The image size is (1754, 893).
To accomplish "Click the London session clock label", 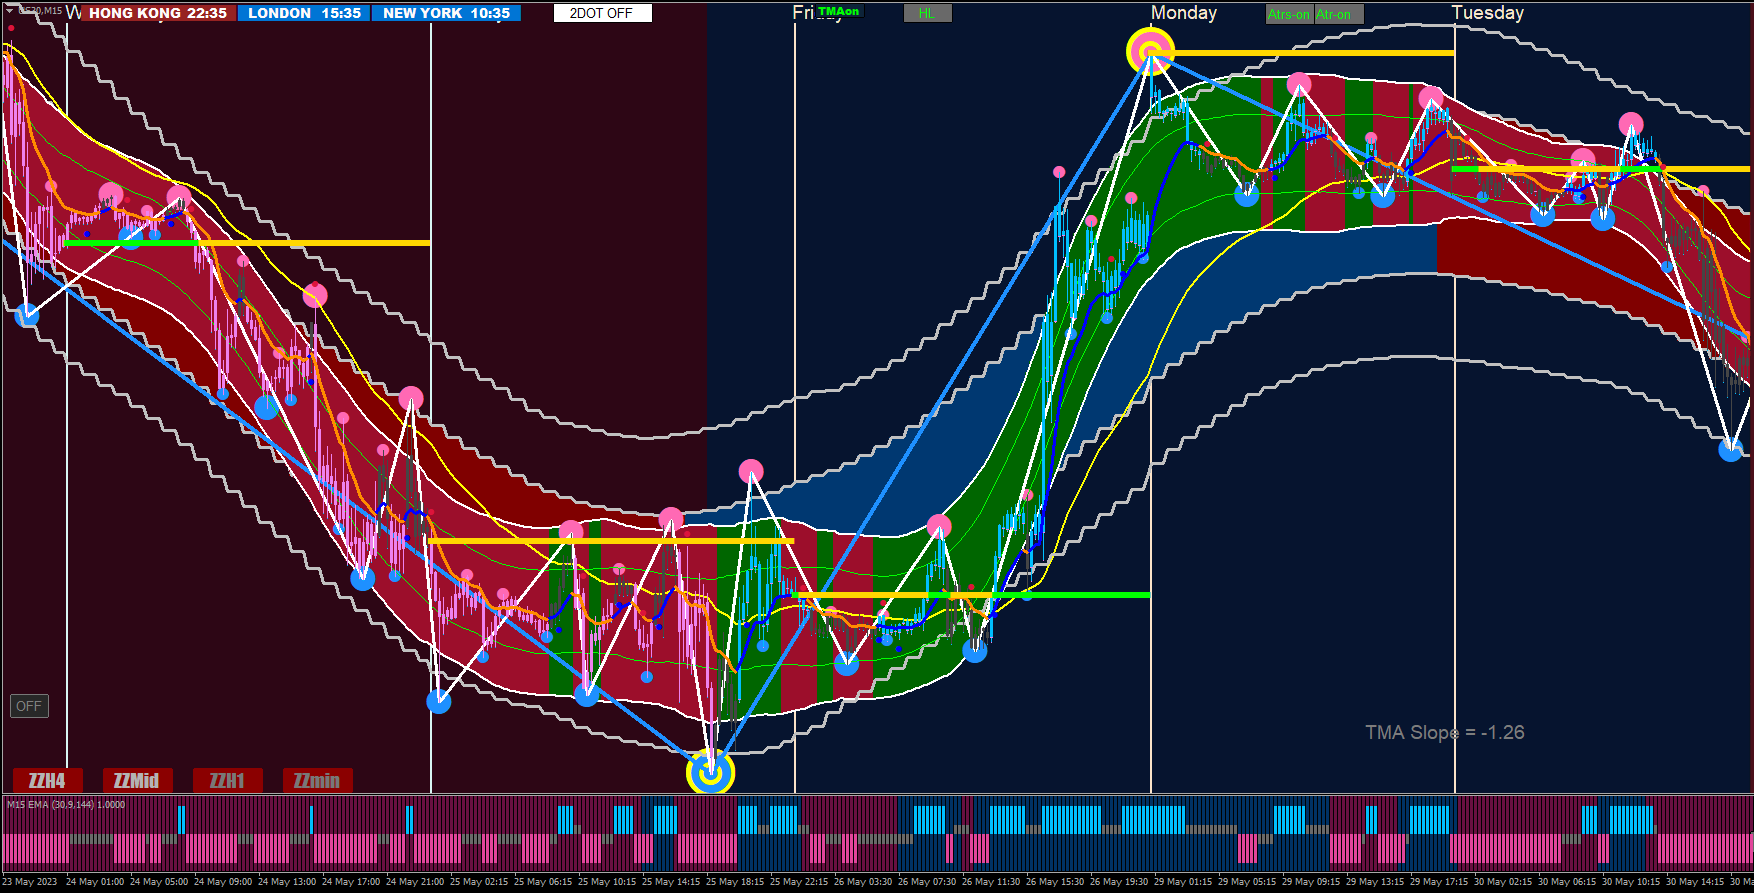I will click(x=304, y=13).
